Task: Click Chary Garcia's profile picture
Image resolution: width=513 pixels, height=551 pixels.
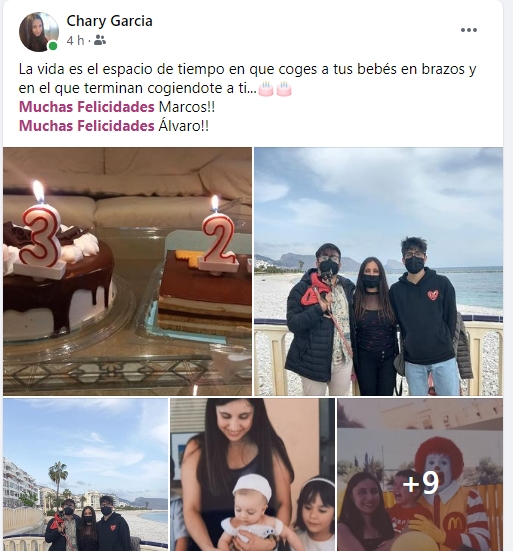Action: tap(39, 32)
